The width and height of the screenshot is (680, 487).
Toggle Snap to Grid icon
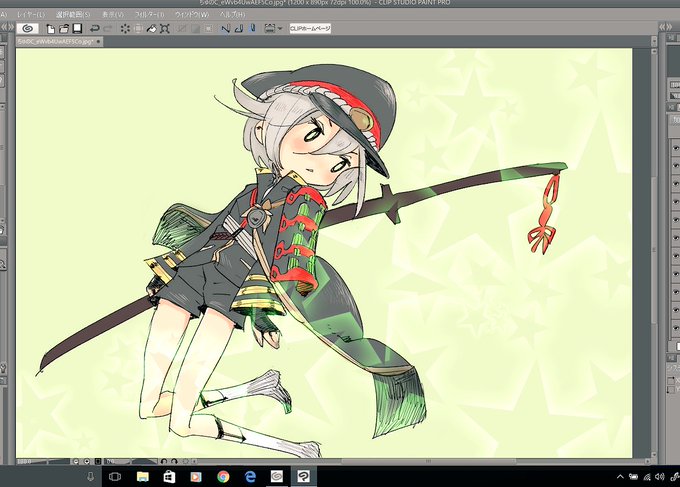click(x=253, y=29)
